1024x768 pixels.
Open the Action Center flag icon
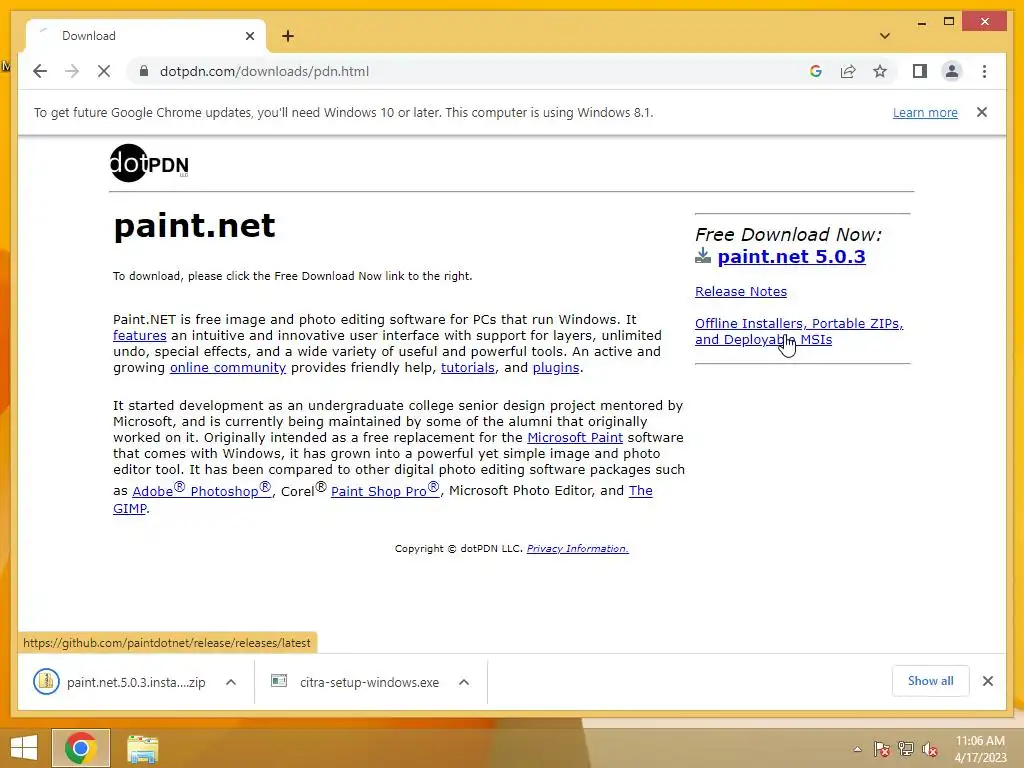pos(881,749)
